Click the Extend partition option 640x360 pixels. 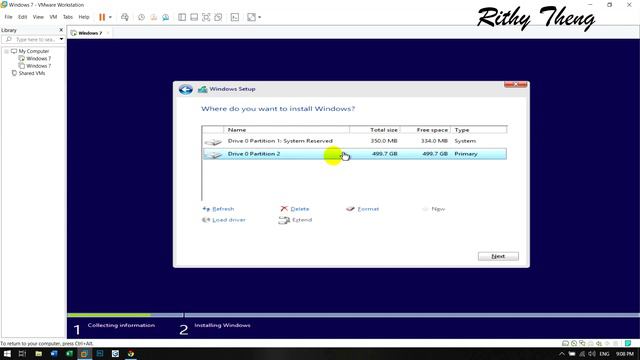[302, 220]
